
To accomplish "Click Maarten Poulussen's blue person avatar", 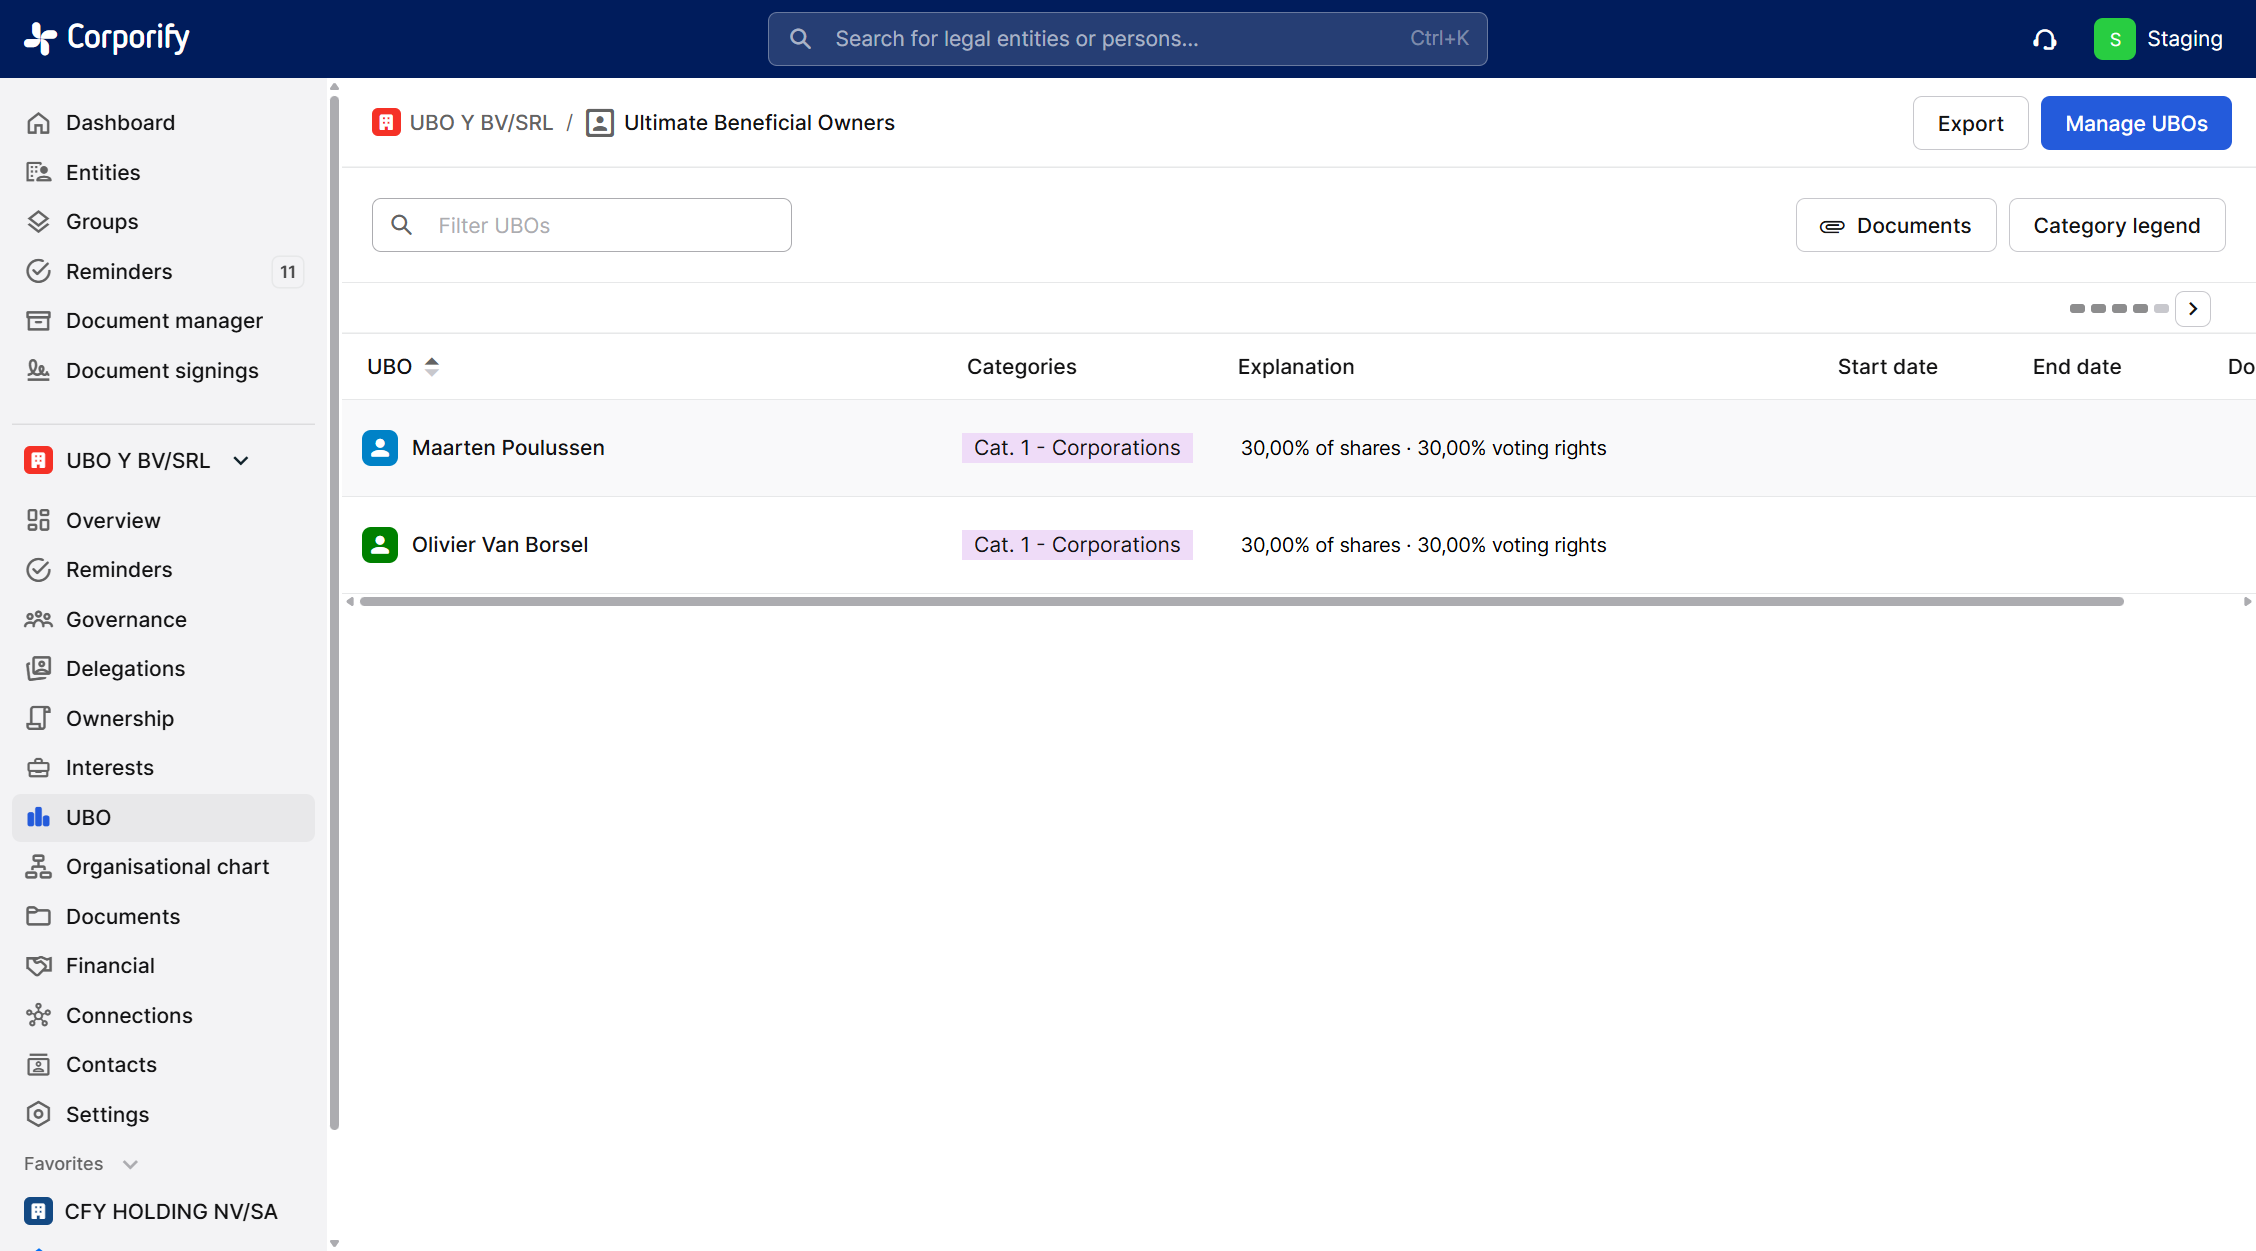I will tap(380, 448).
